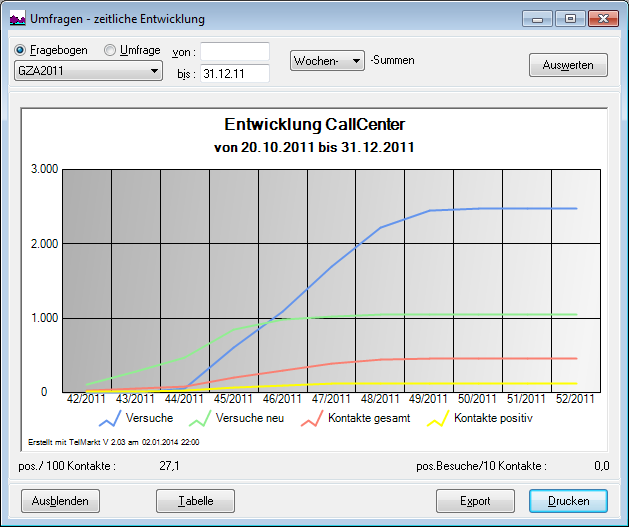Select the Umfrage radio button

point(110,50)
